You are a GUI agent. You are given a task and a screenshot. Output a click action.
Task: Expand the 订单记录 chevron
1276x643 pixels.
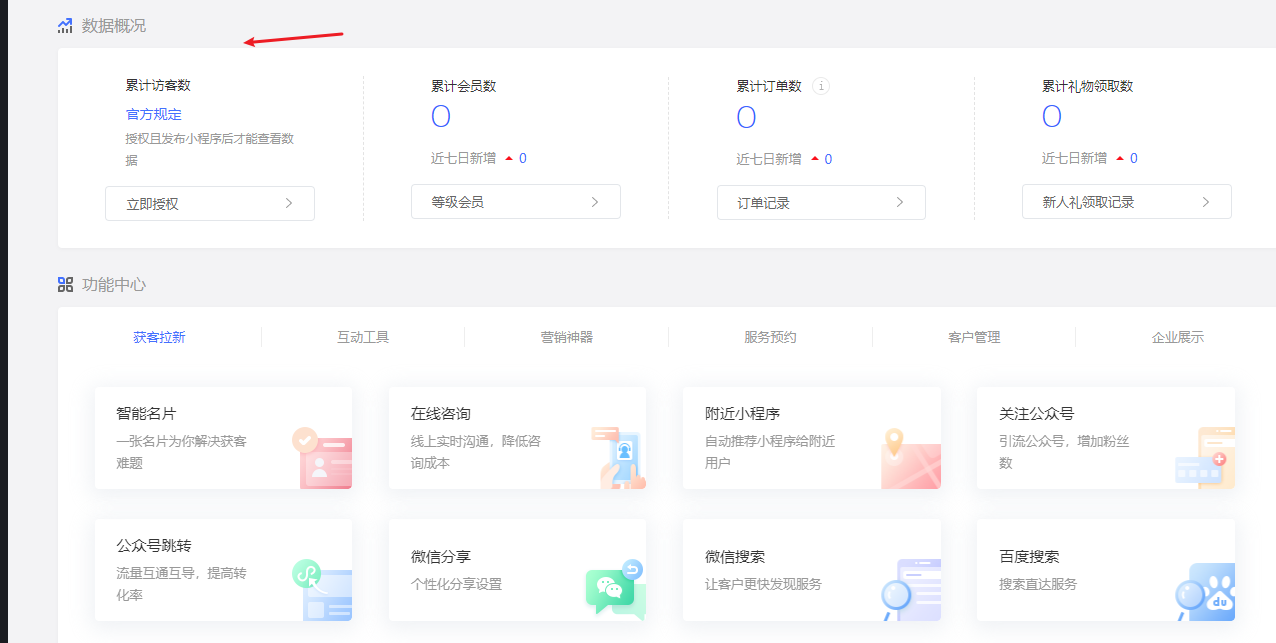(x=899, y=202)
